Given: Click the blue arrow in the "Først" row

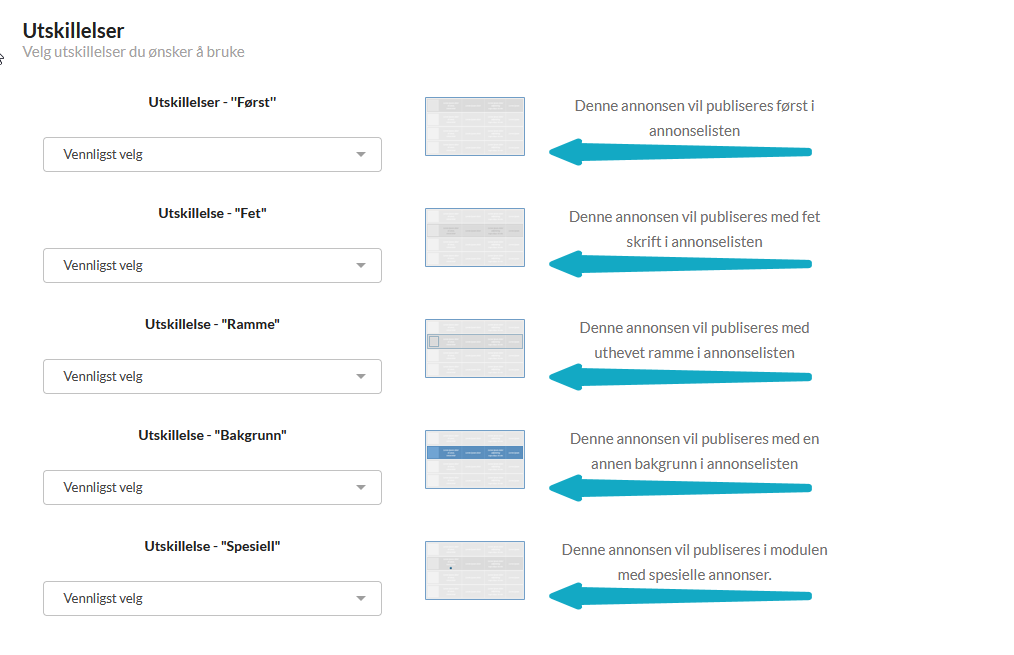Looking at the screenshot, I should pos(680,152).
